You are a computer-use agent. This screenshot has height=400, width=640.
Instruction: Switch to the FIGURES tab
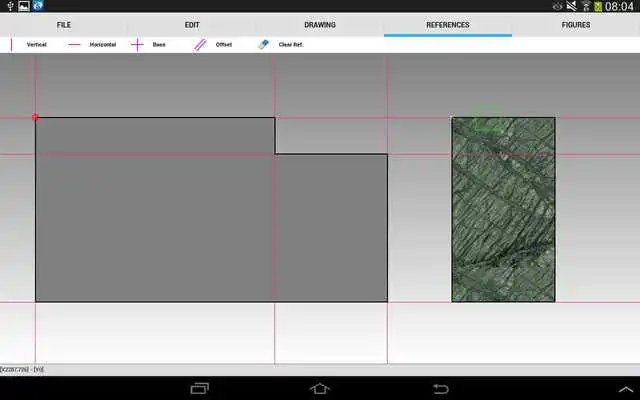tap(576, 25)
